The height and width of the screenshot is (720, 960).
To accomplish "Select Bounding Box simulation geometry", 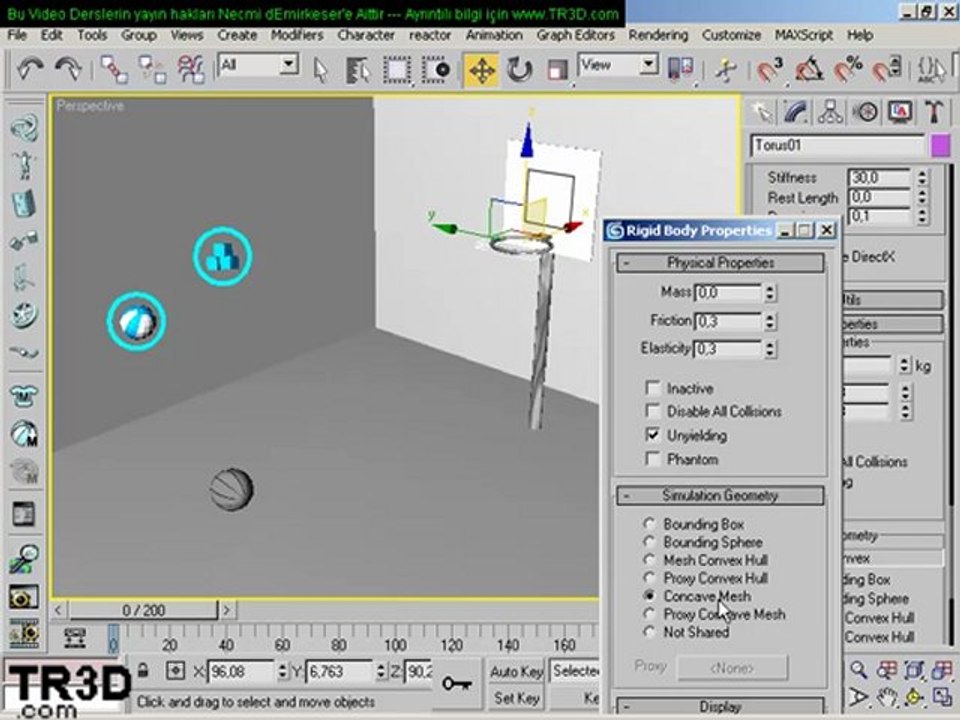I will point(650,524).
